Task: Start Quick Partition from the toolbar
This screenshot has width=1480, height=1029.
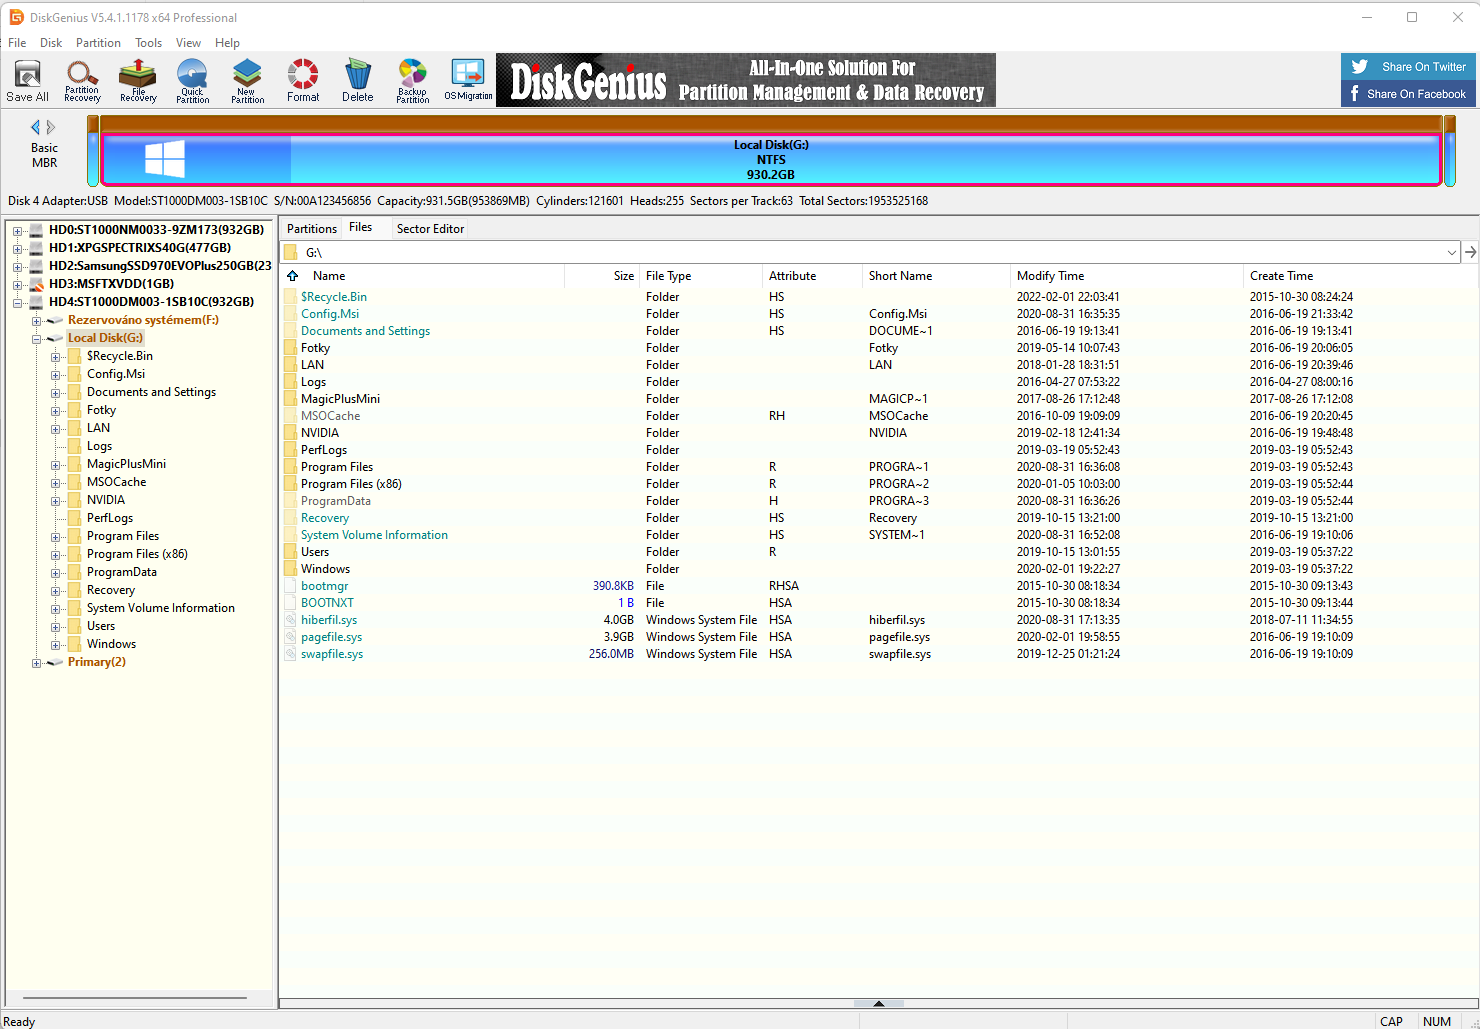Action: click(x=192, y=80)
